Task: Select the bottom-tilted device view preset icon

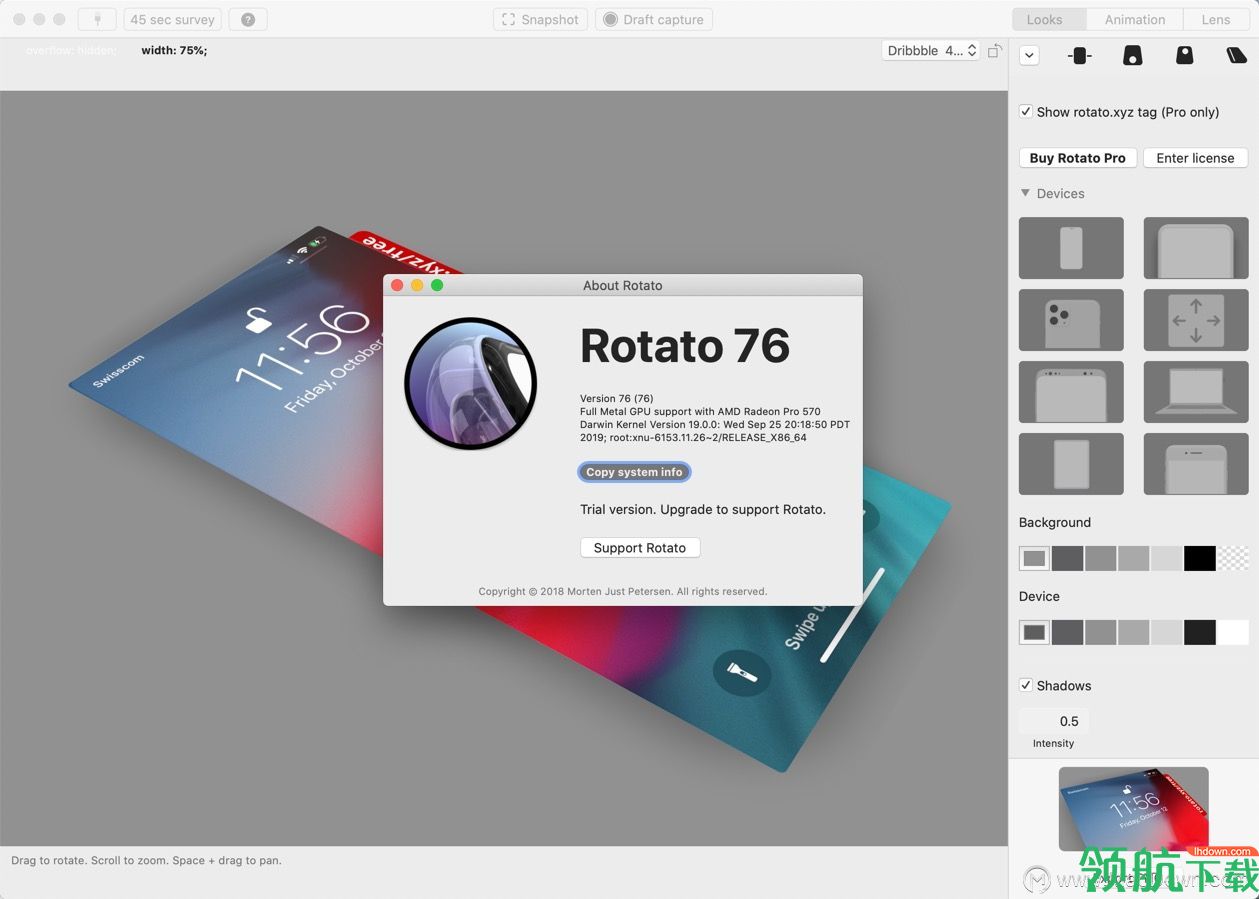Action: click(x=1184, y=56)
